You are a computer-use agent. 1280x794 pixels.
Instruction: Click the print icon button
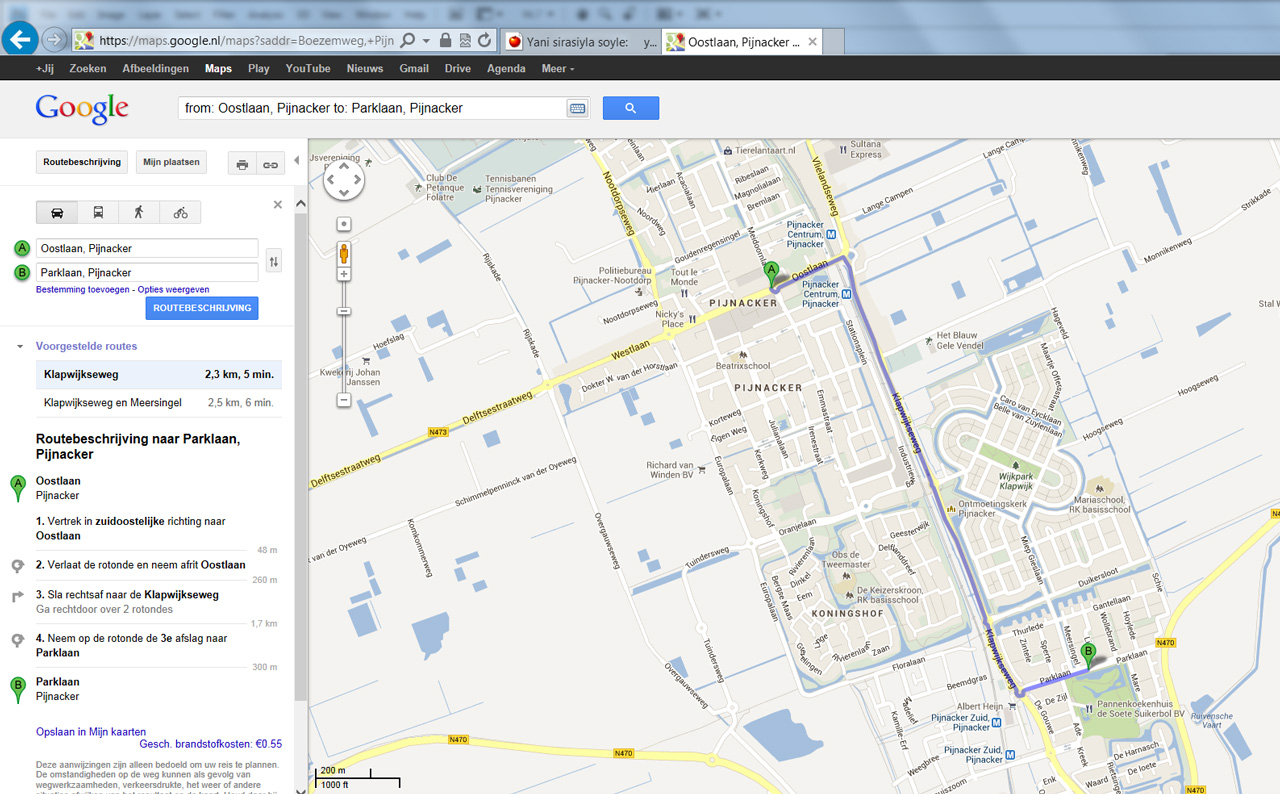[x=242, y=164]
